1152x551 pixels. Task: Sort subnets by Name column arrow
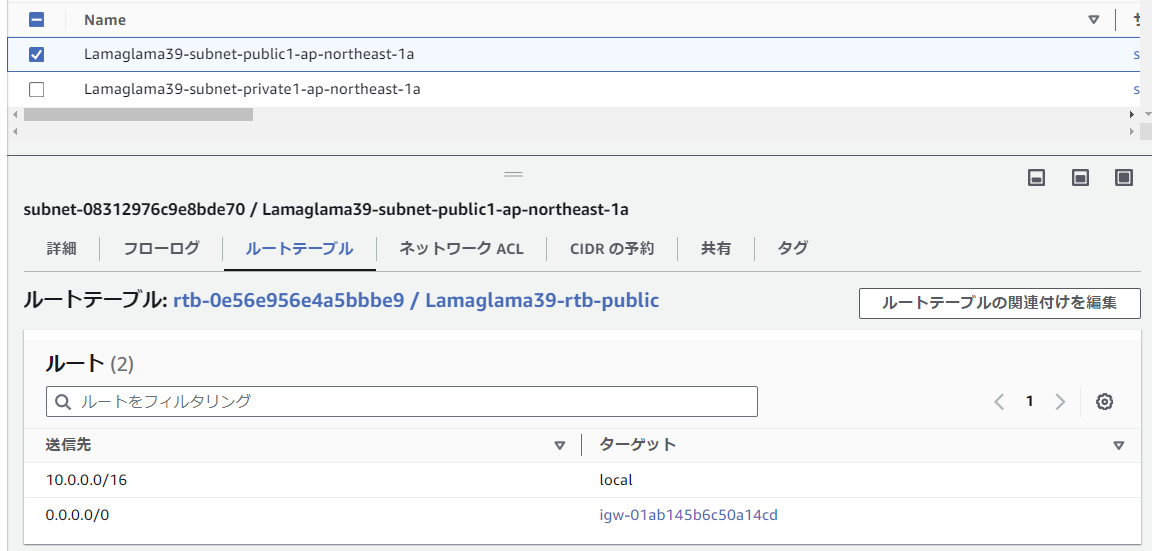(x=1093, y=20)
